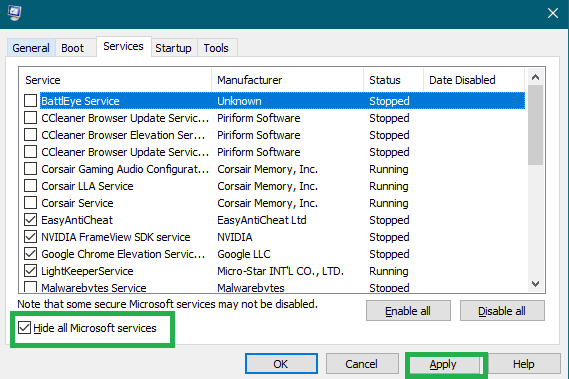This screenshot has width=569, height=379.
Task: Untick the LightKeeperService checkbox
Action: [30, 271]
